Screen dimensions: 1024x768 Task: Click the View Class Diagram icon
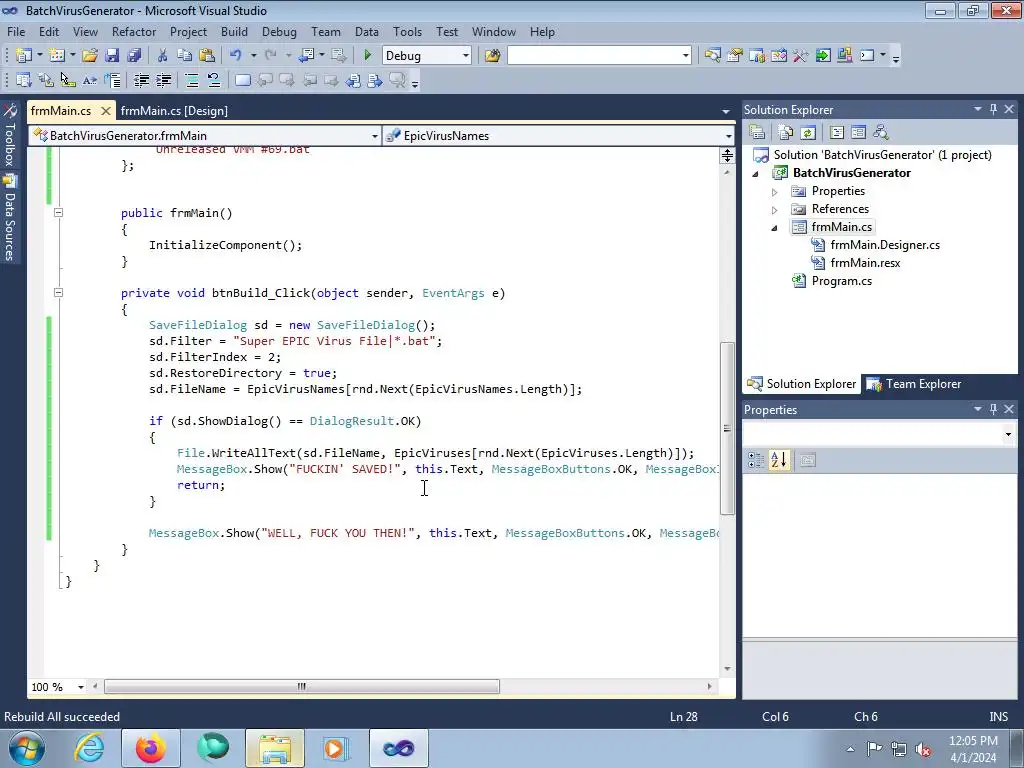881,133
